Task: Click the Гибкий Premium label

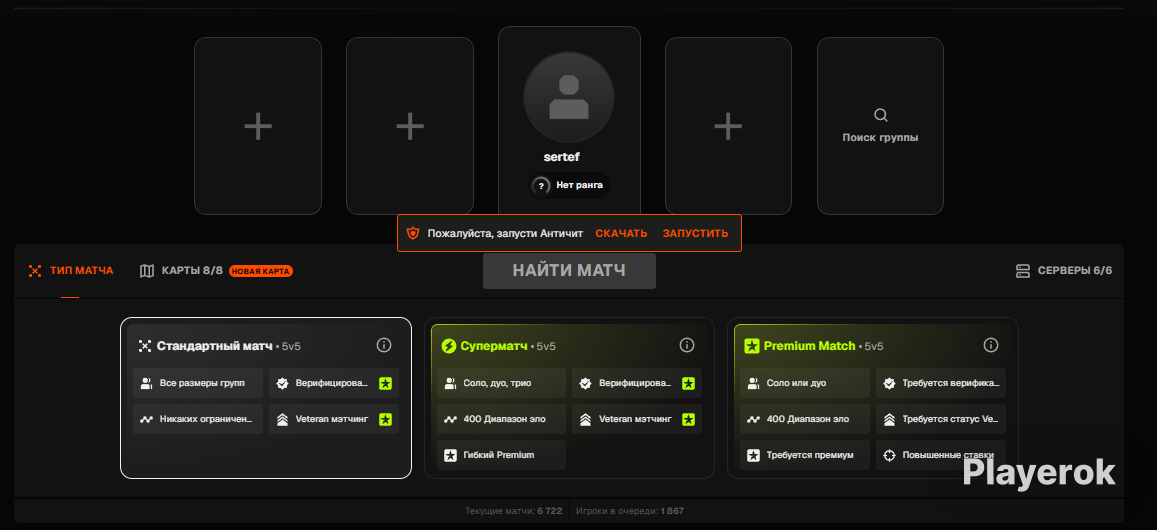Action: [x=498, y=455]
